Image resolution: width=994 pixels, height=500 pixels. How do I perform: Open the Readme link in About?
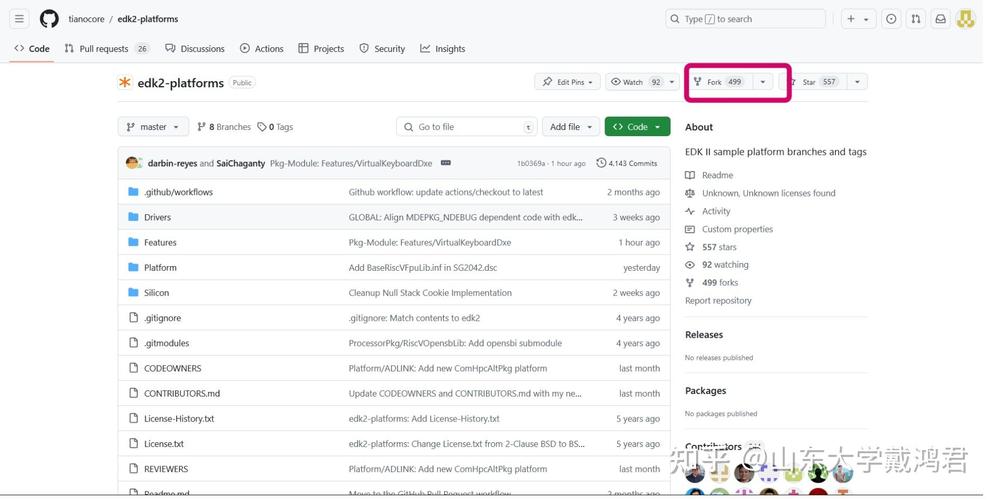[717, 175]
